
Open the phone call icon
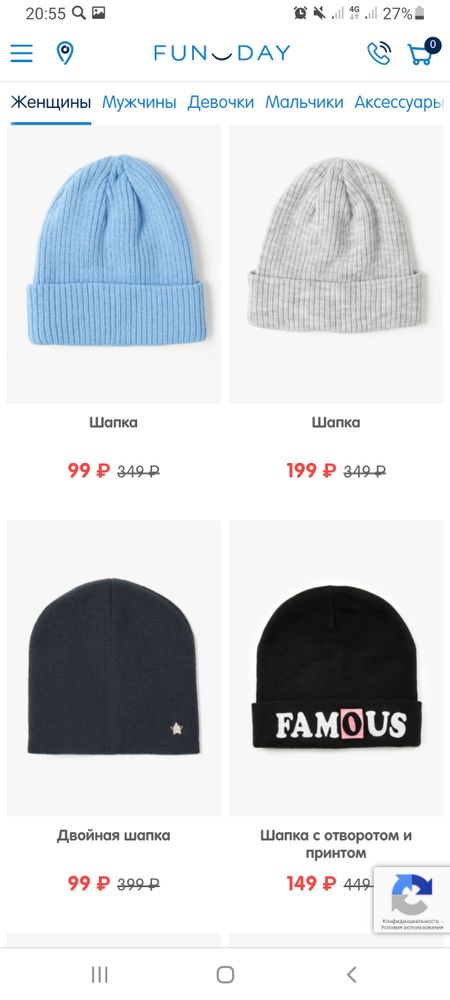tap(379, 54)
